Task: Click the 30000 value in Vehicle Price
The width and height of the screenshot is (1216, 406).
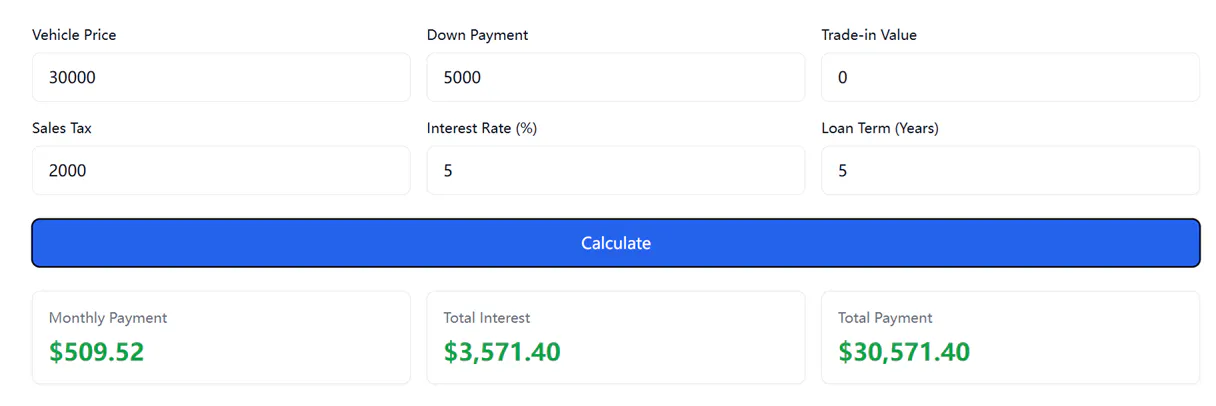Action: coord(72,77)
